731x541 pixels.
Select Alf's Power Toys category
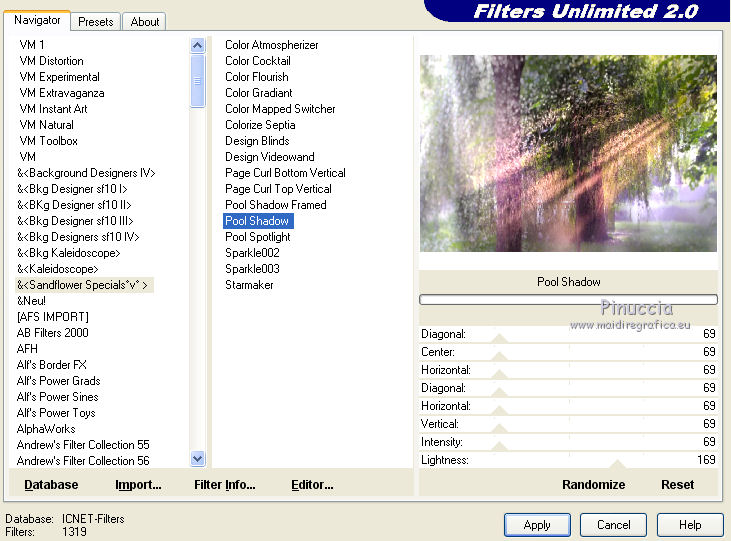click(56, 413)
